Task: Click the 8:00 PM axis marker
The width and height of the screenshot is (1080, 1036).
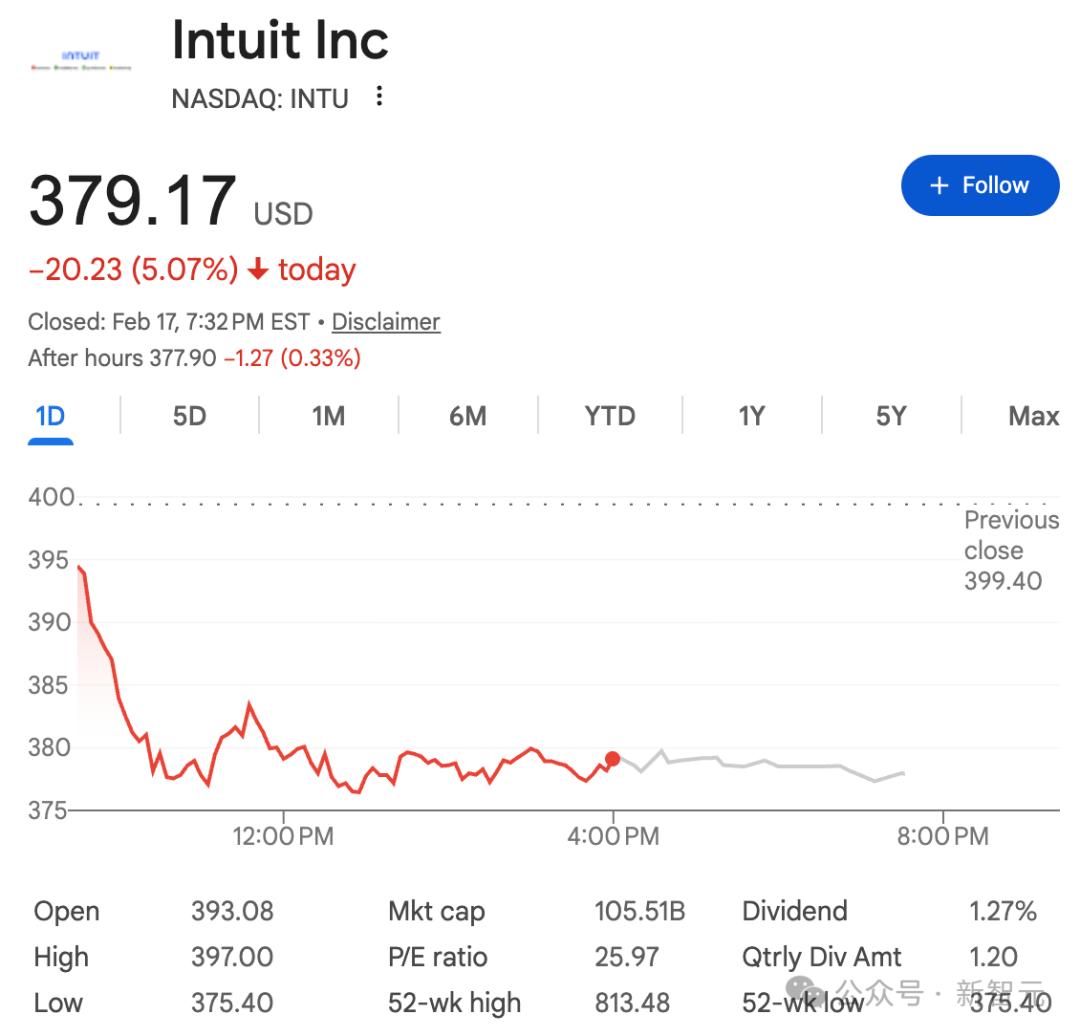Action: tap(942, 836)
